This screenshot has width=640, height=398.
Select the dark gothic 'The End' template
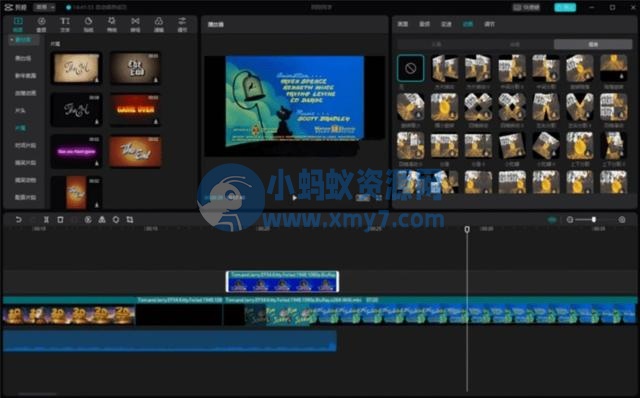tap(135, 68)
